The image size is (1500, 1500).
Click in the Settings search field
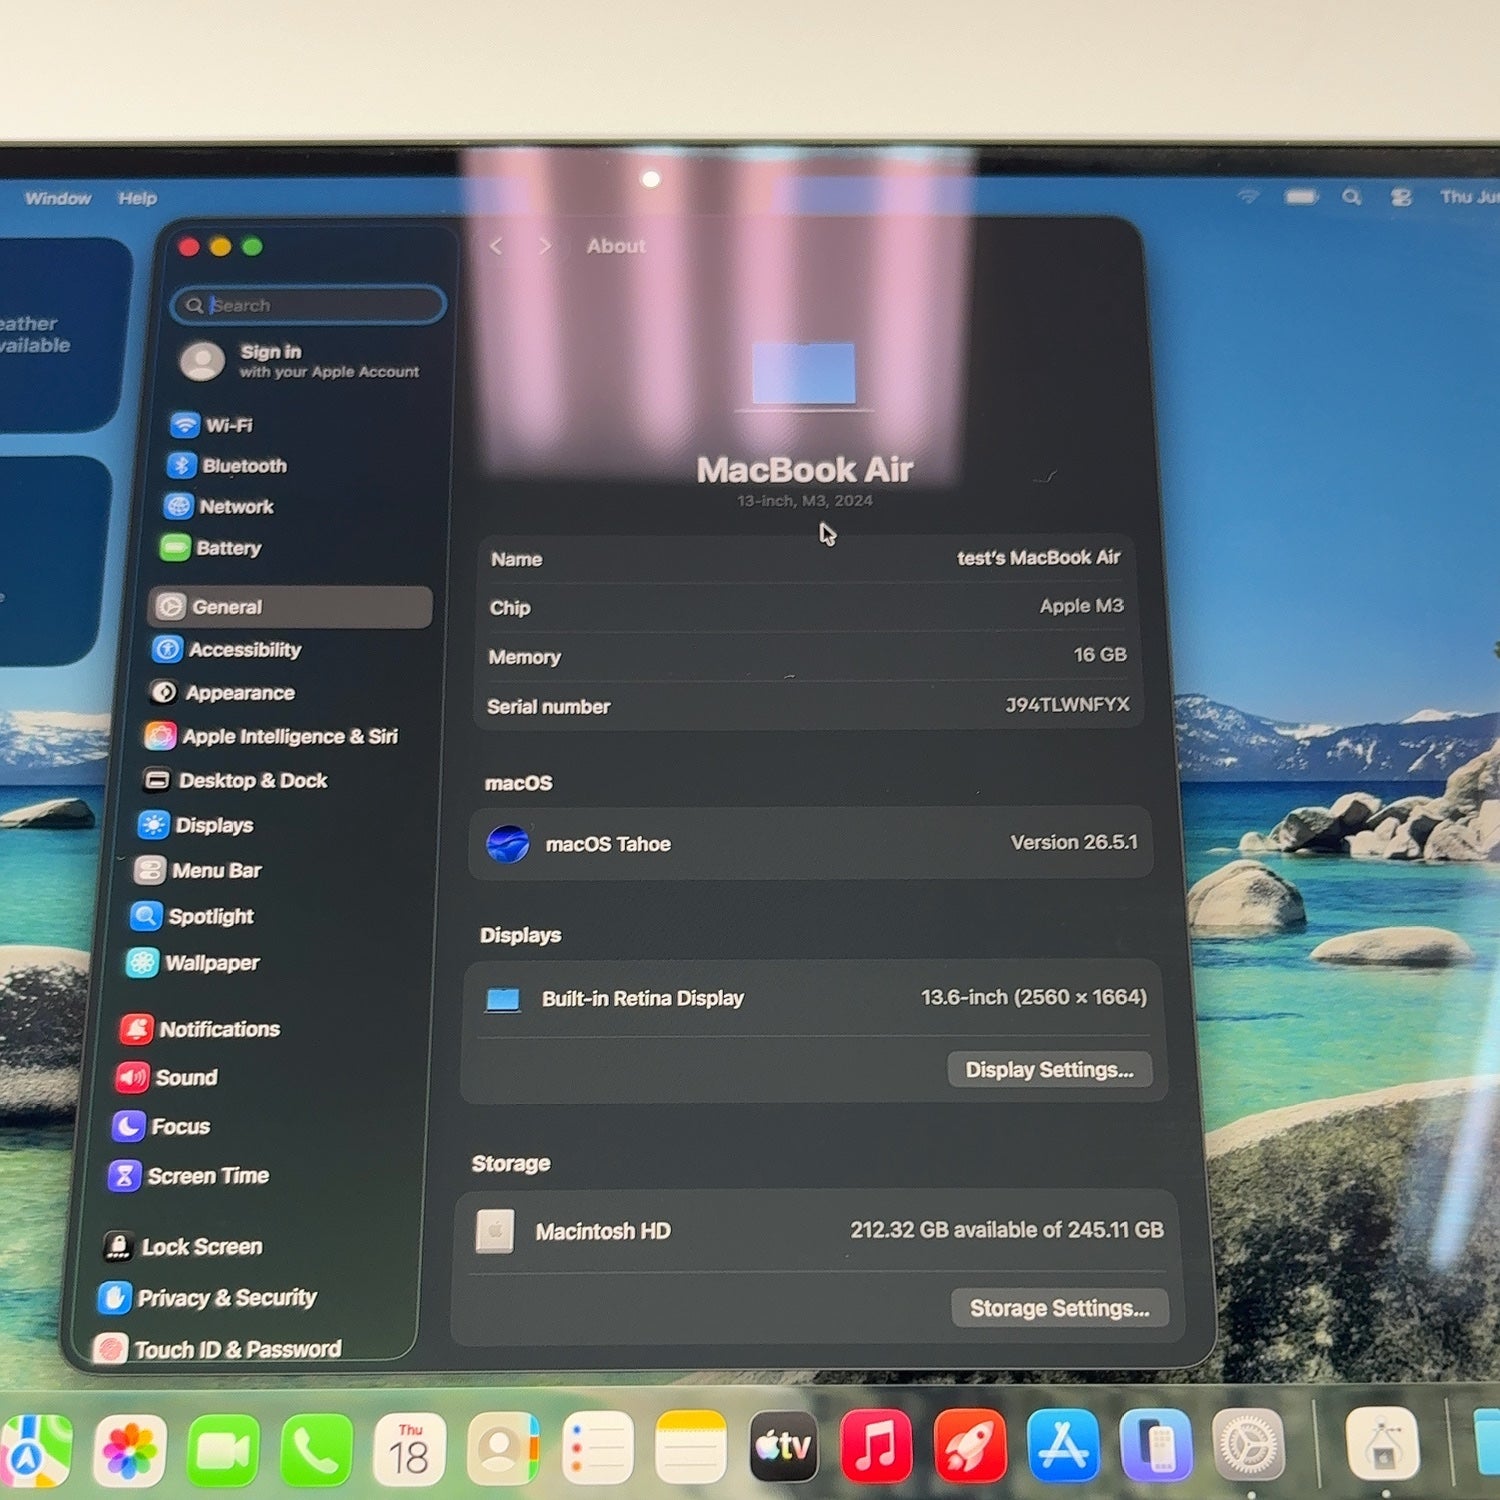309,305
